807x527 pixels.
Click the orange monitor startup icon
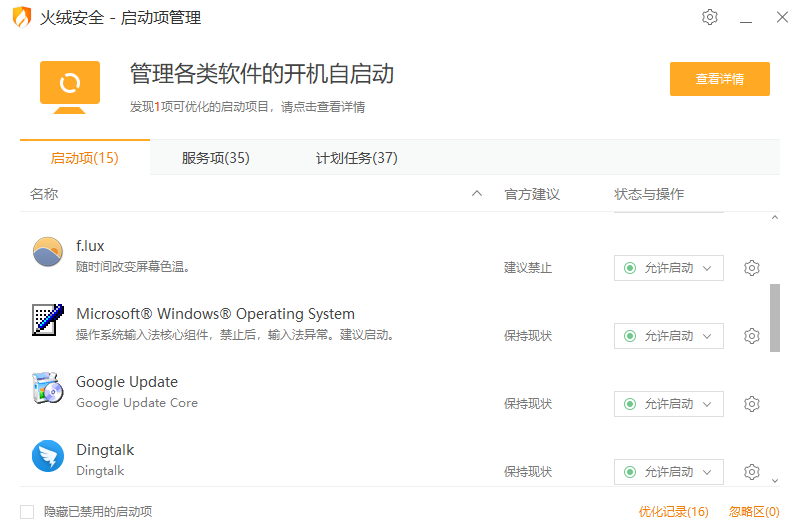pos(70,86)
